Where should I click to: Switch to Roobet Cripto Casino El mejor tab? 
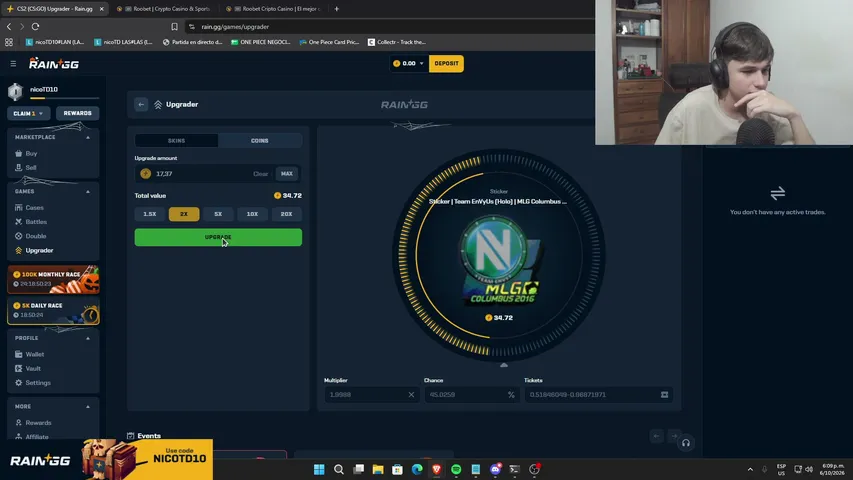pos(273,9)
